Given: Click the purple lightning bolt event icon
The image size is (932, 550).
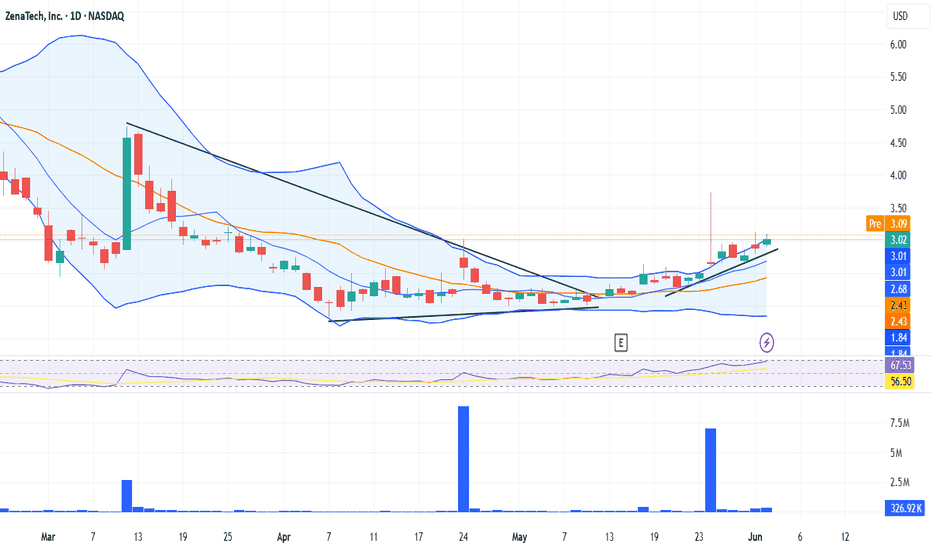Looking at the screenshot, I should click(x=767, y=342).
